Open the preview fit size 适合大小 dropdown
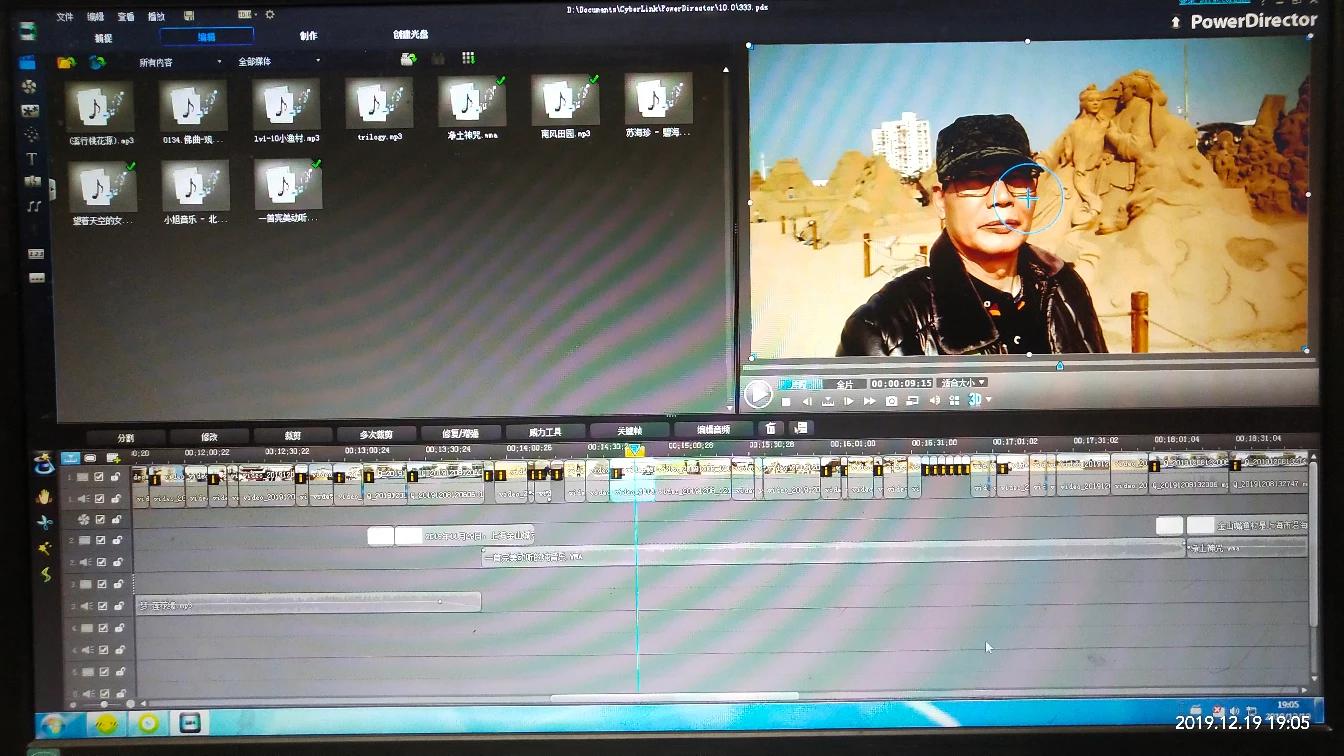Screen dimensions: 1344x756 tap(964, 383)
